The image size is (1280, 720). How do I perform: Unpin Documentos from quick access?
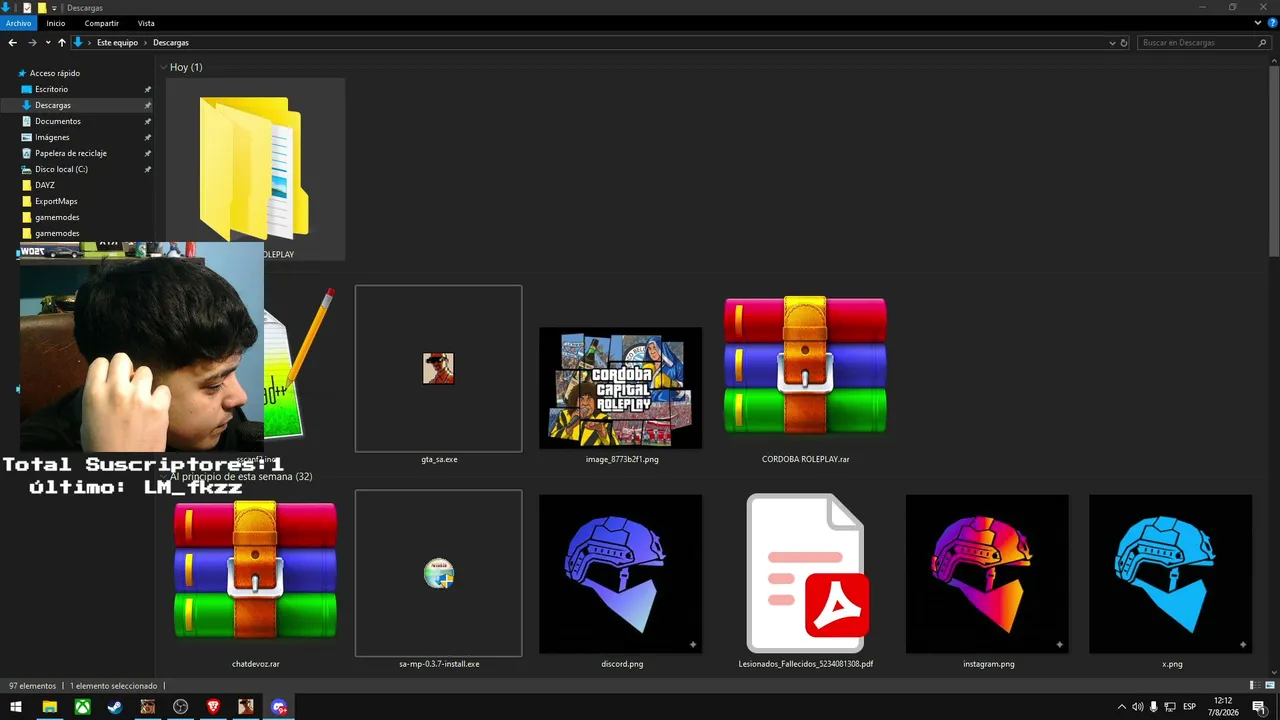(148, 121)
